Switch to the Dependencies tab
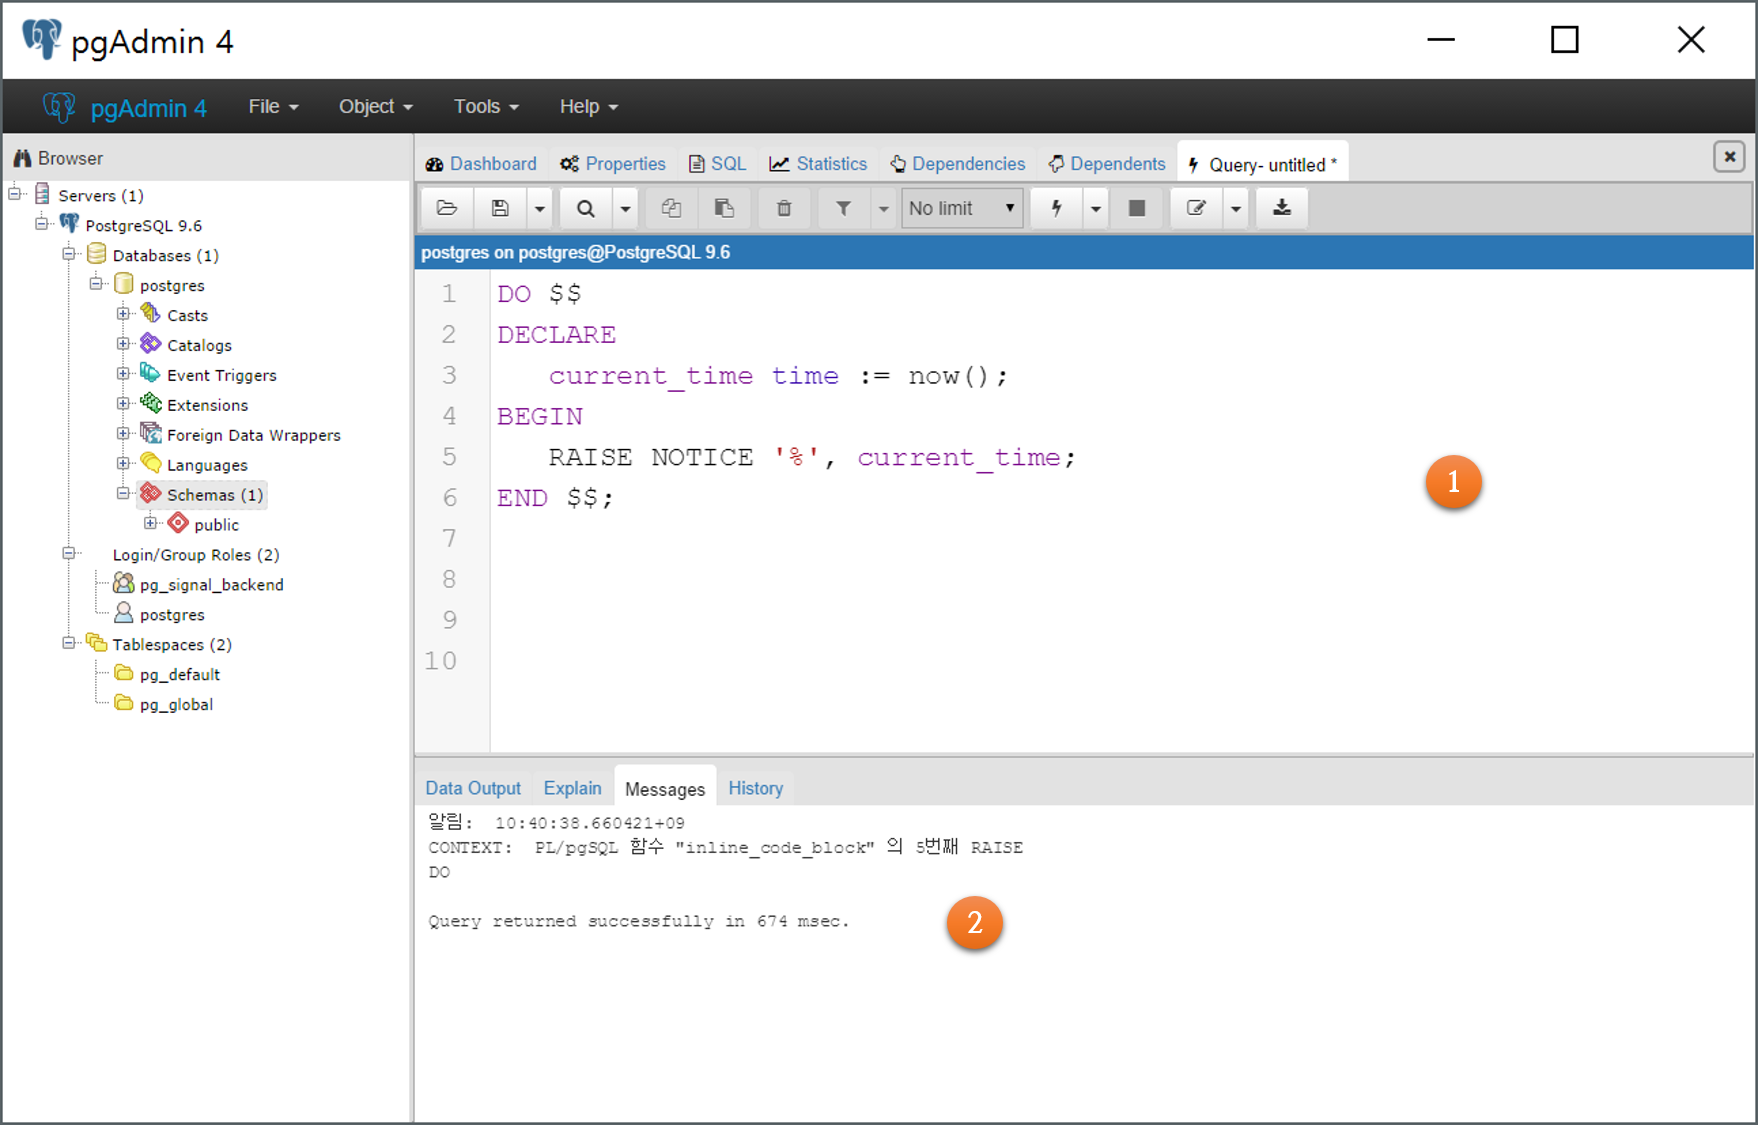The image size is (1758, 1125). coord(958,164)
